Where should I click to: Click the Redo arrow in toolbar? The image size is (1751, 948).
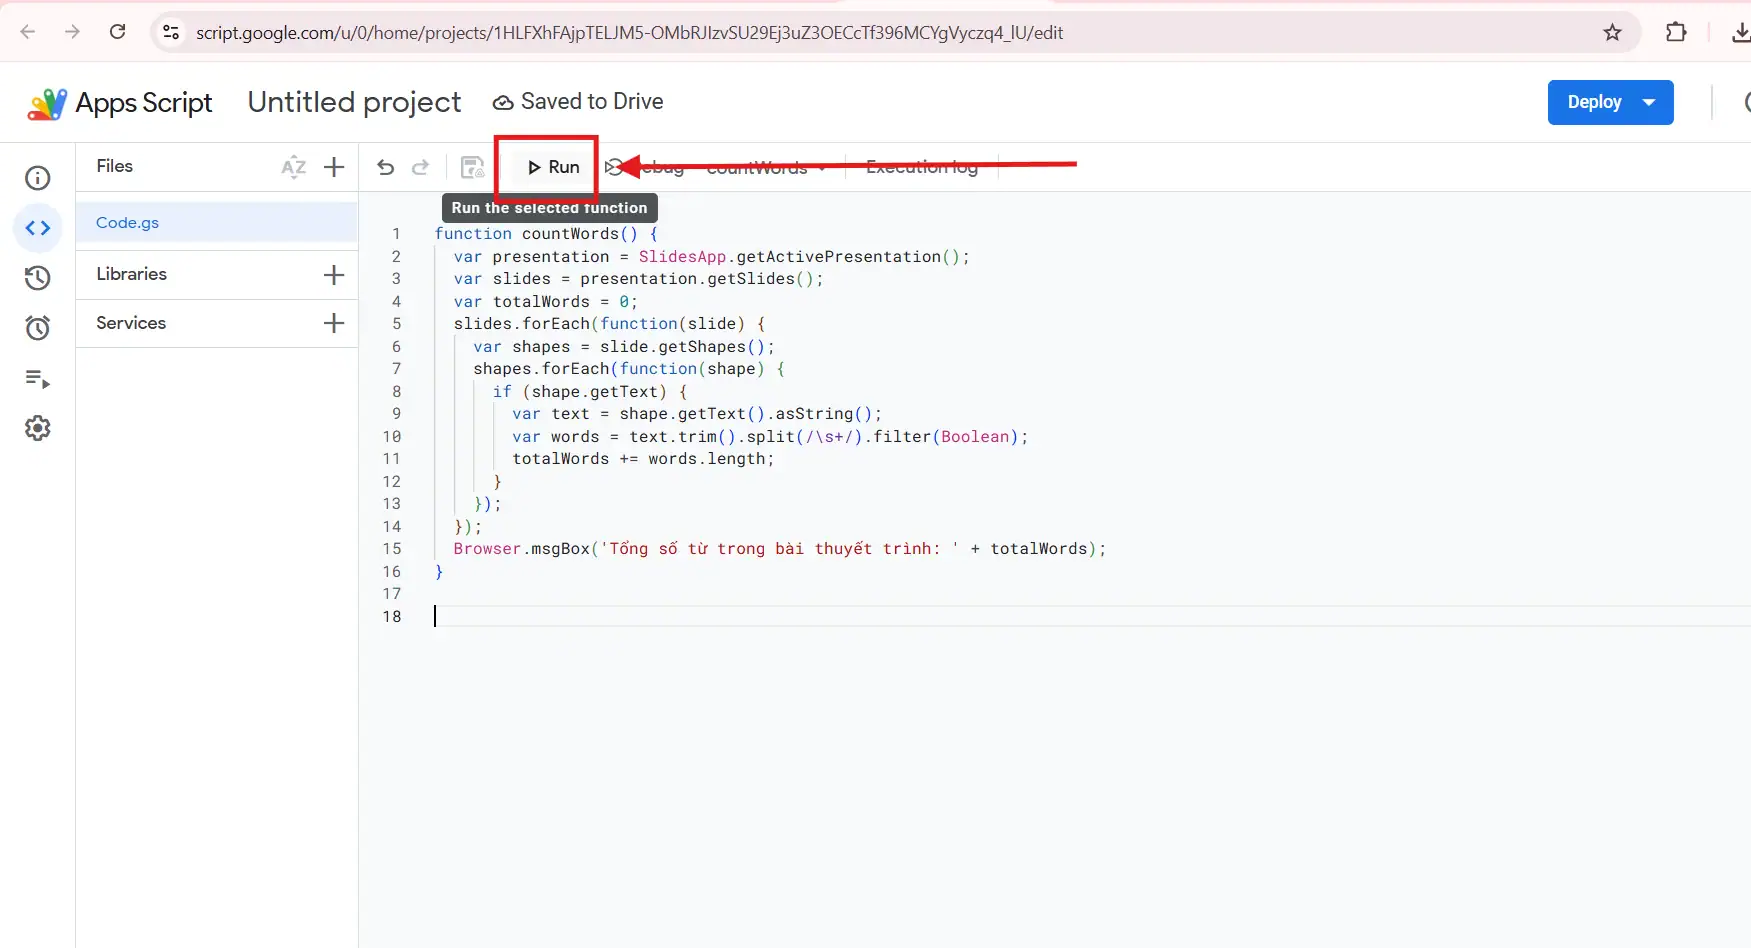pos(421,167)
